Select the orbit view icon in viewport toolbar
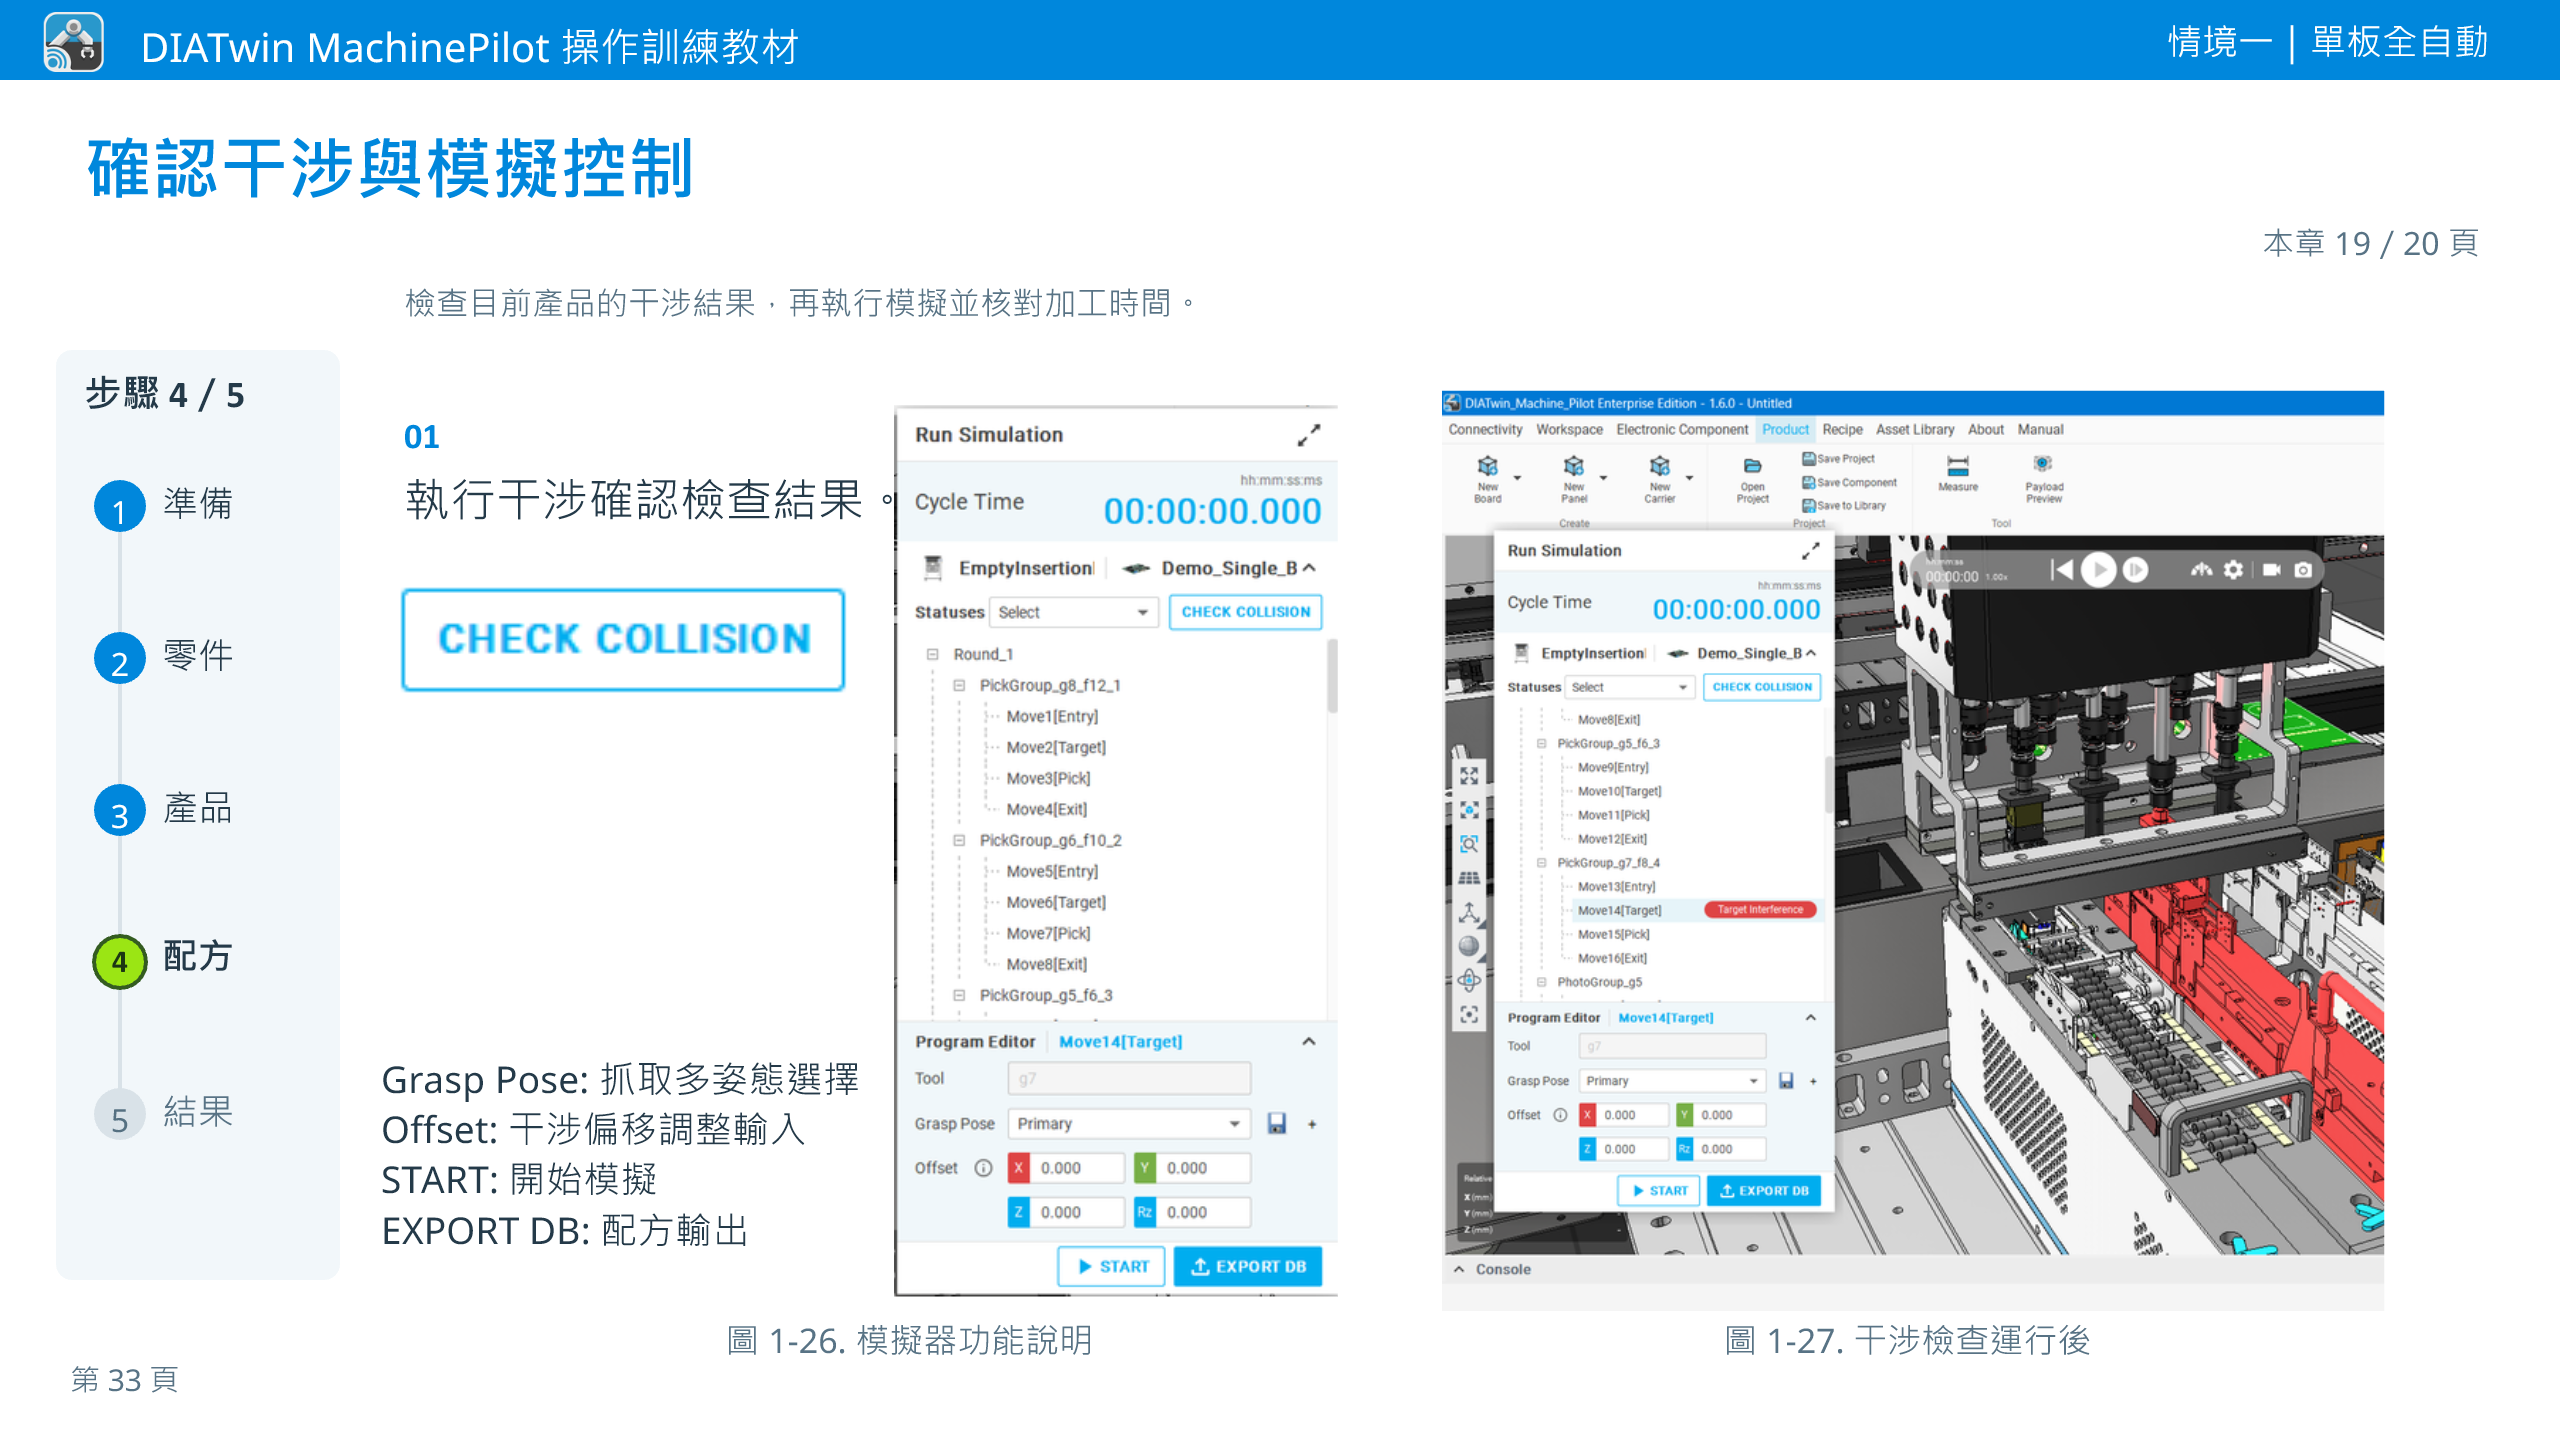The height and width of the screenshot is (1440, 2560). click(x=1469, y=980)
